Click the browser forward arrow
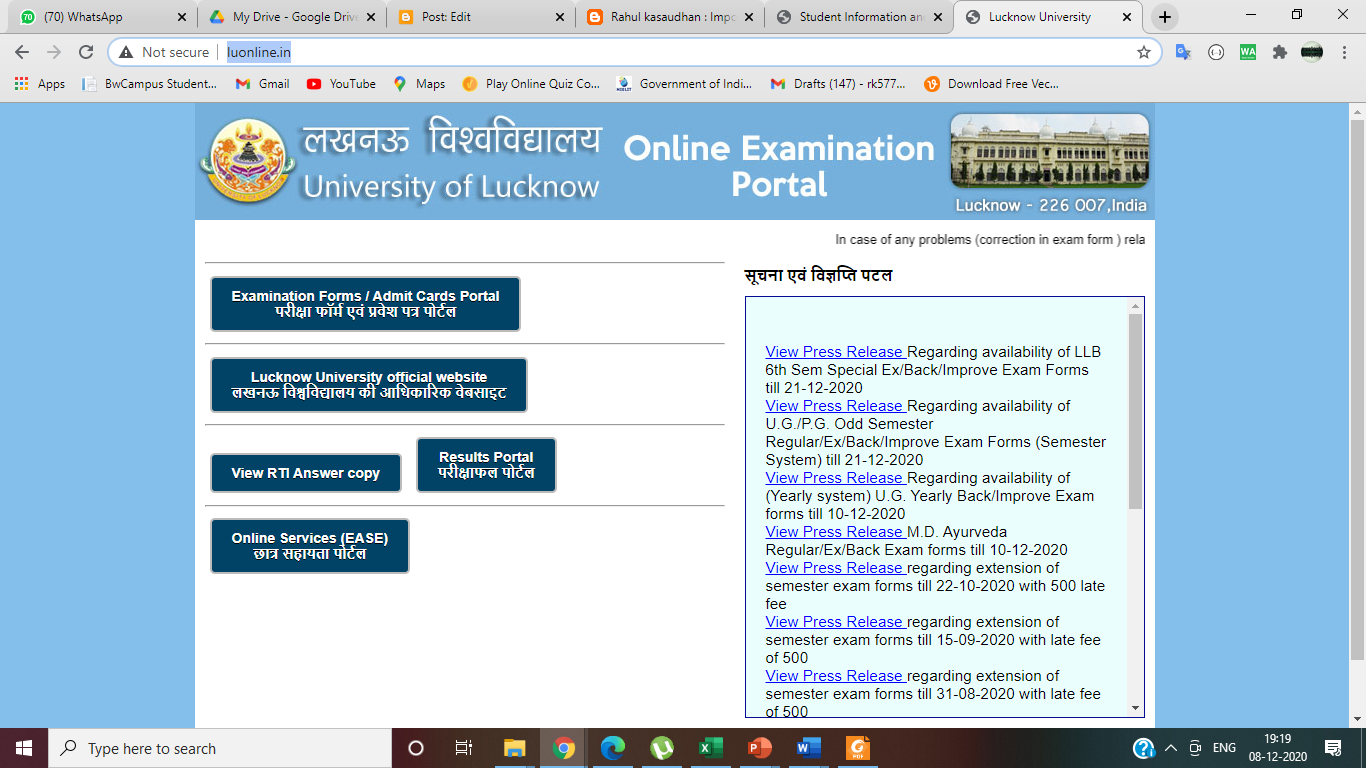The width and height of the screenshot is (1366, 768). pyautogui.click(x=54, y=52)
